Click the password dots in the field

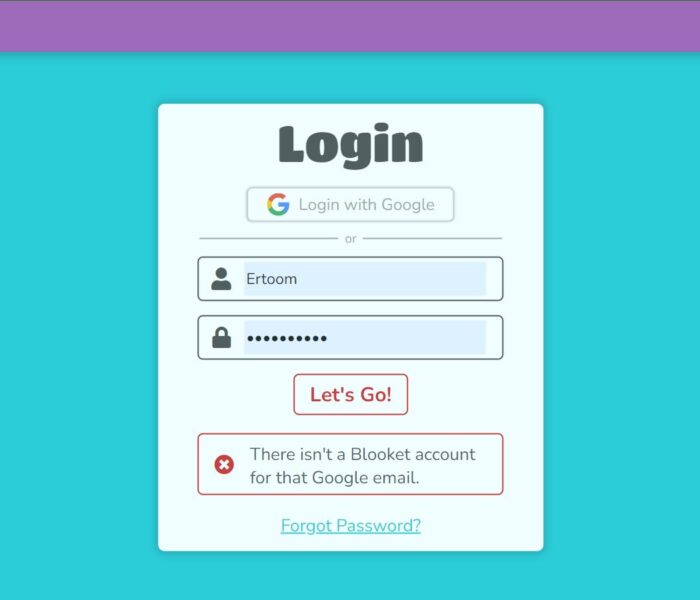click(287, 338)
